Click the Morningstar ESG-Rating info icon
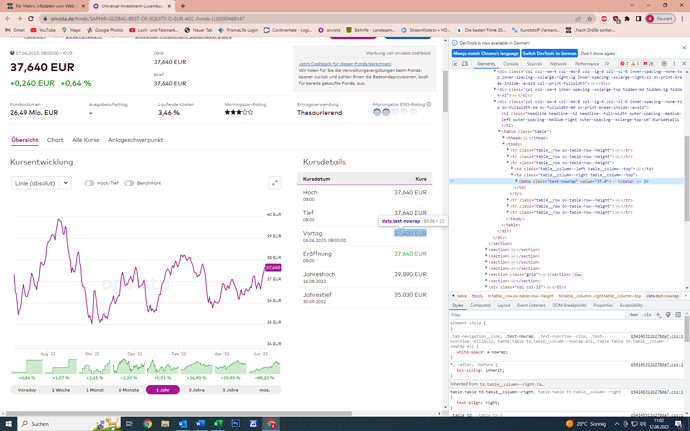The height and width of the screenshot is (431, 690). (x=429, y=104)
